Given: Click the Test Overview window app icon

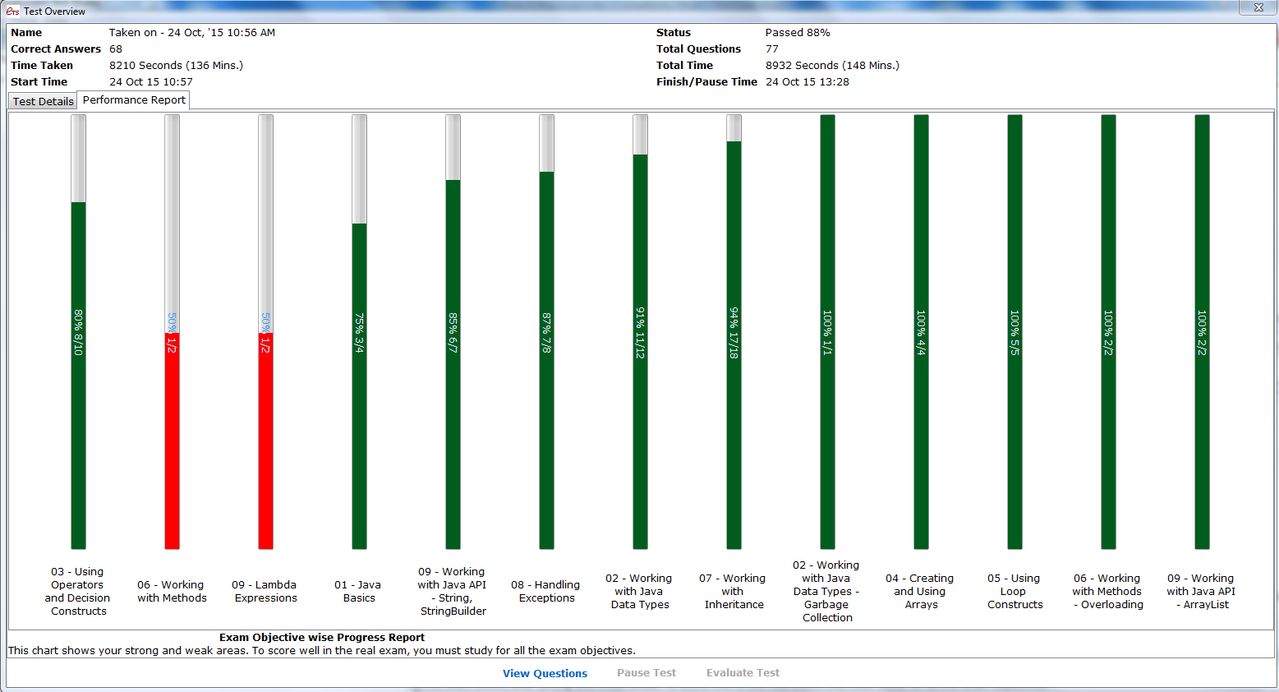Looking at the screenshot, I should pos(12,11).
